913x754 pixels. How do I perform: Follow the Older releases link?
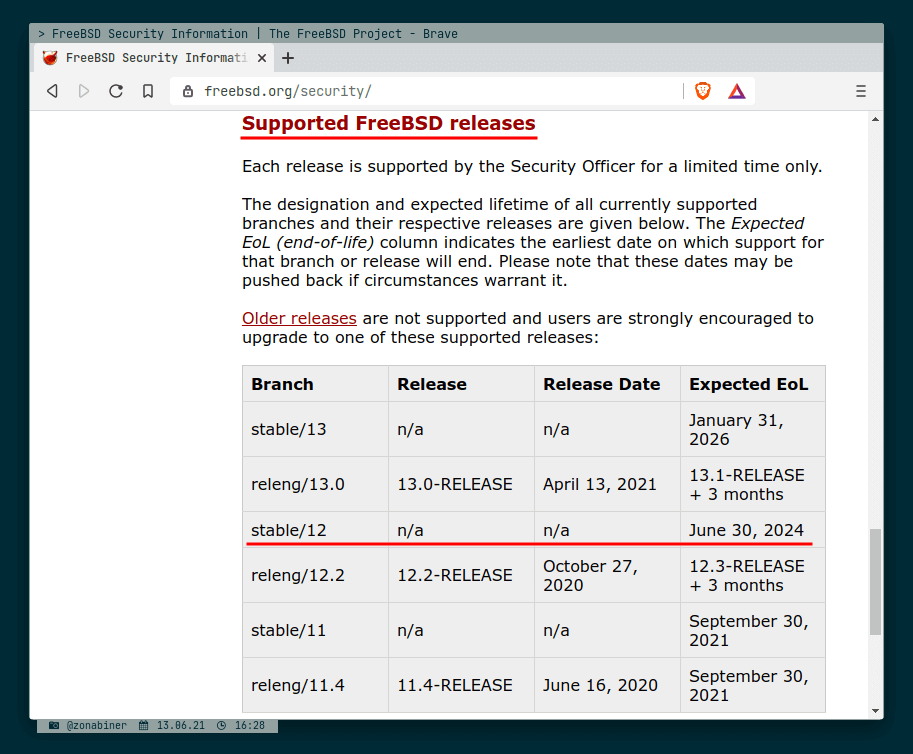point(299,318)
